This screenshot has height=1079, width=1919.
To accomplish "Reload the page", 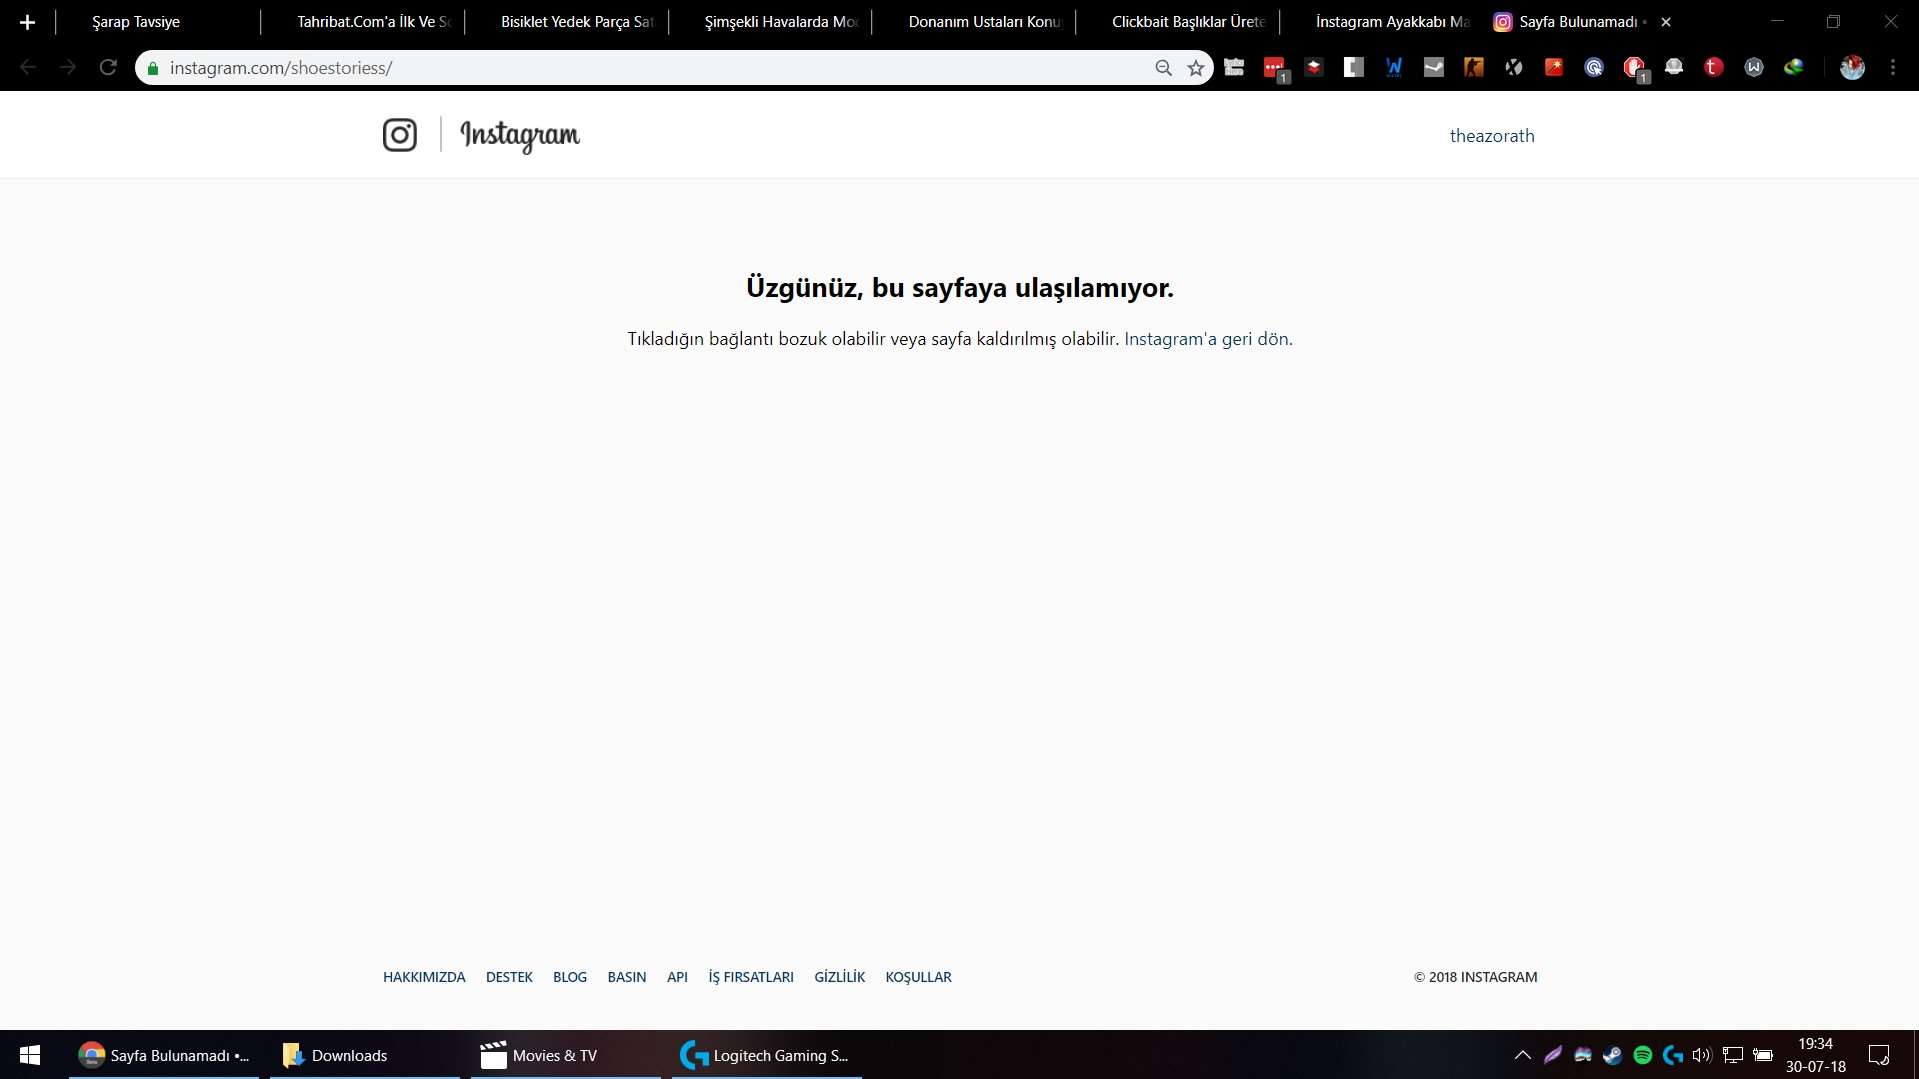I will pyautogui.click(x=108, y=68).
